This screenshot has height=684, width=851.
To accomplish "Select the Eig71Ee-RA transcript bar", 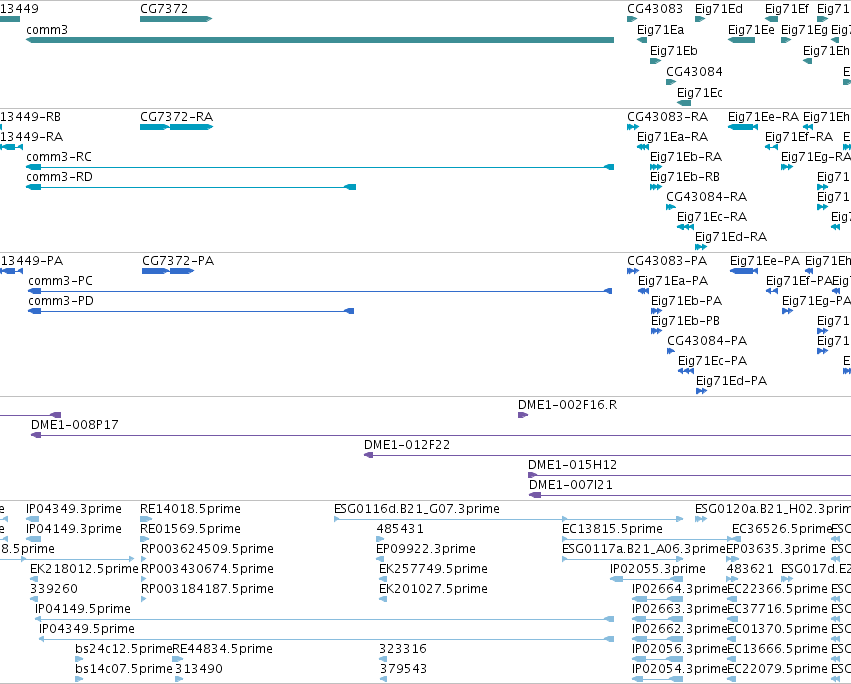I will pyautogui.click(x=743, y=127).
